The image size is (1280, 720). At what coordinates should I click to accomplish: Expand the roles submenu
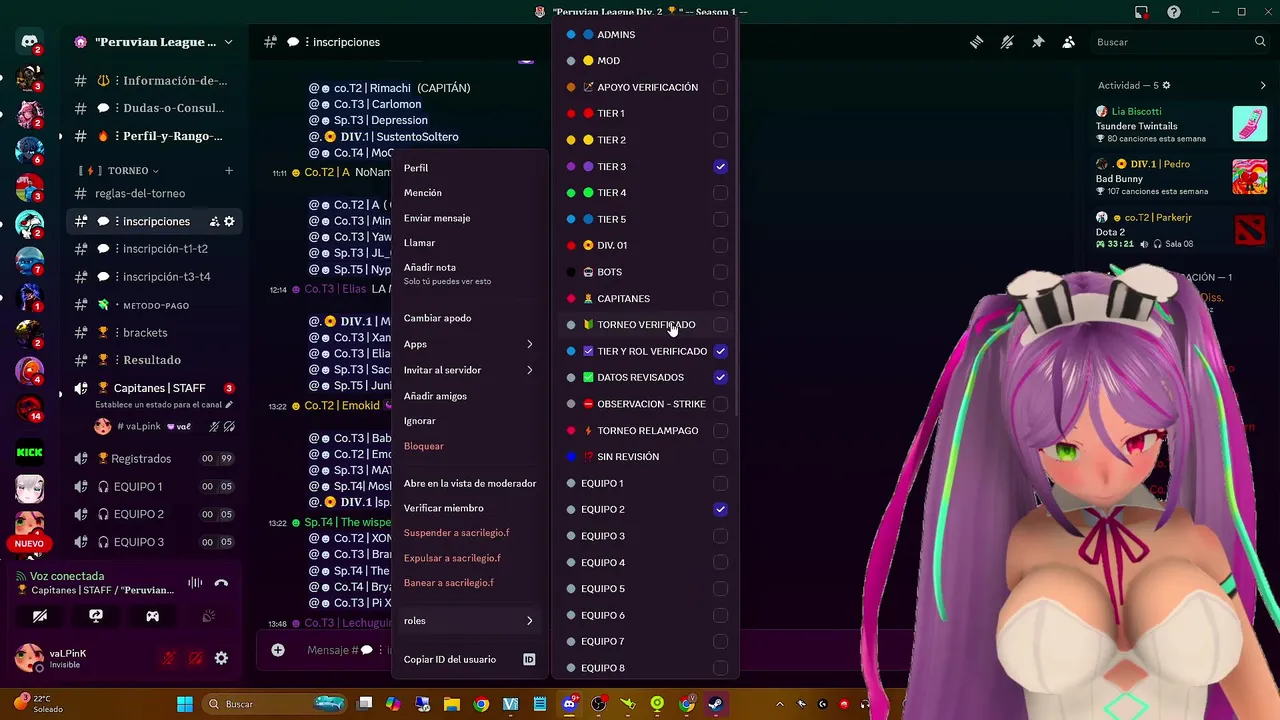(x=468, y=621)
